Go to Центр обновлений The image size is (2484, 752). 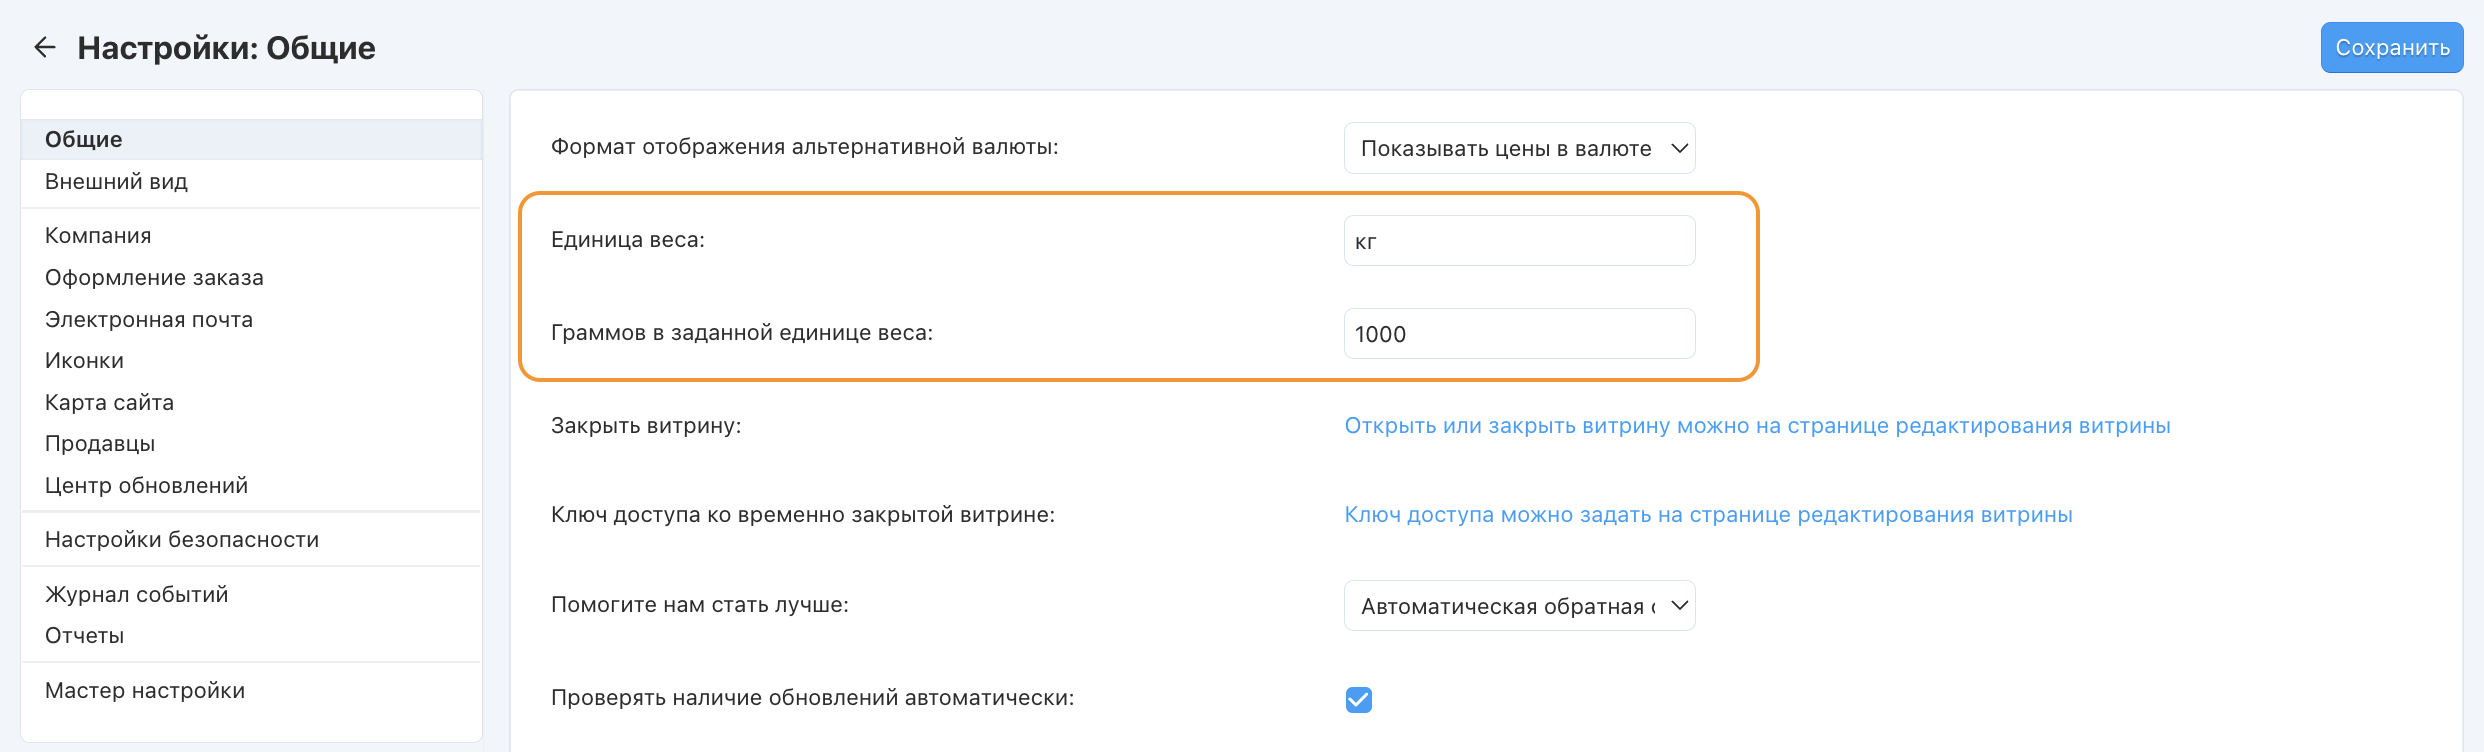point(146,486)
